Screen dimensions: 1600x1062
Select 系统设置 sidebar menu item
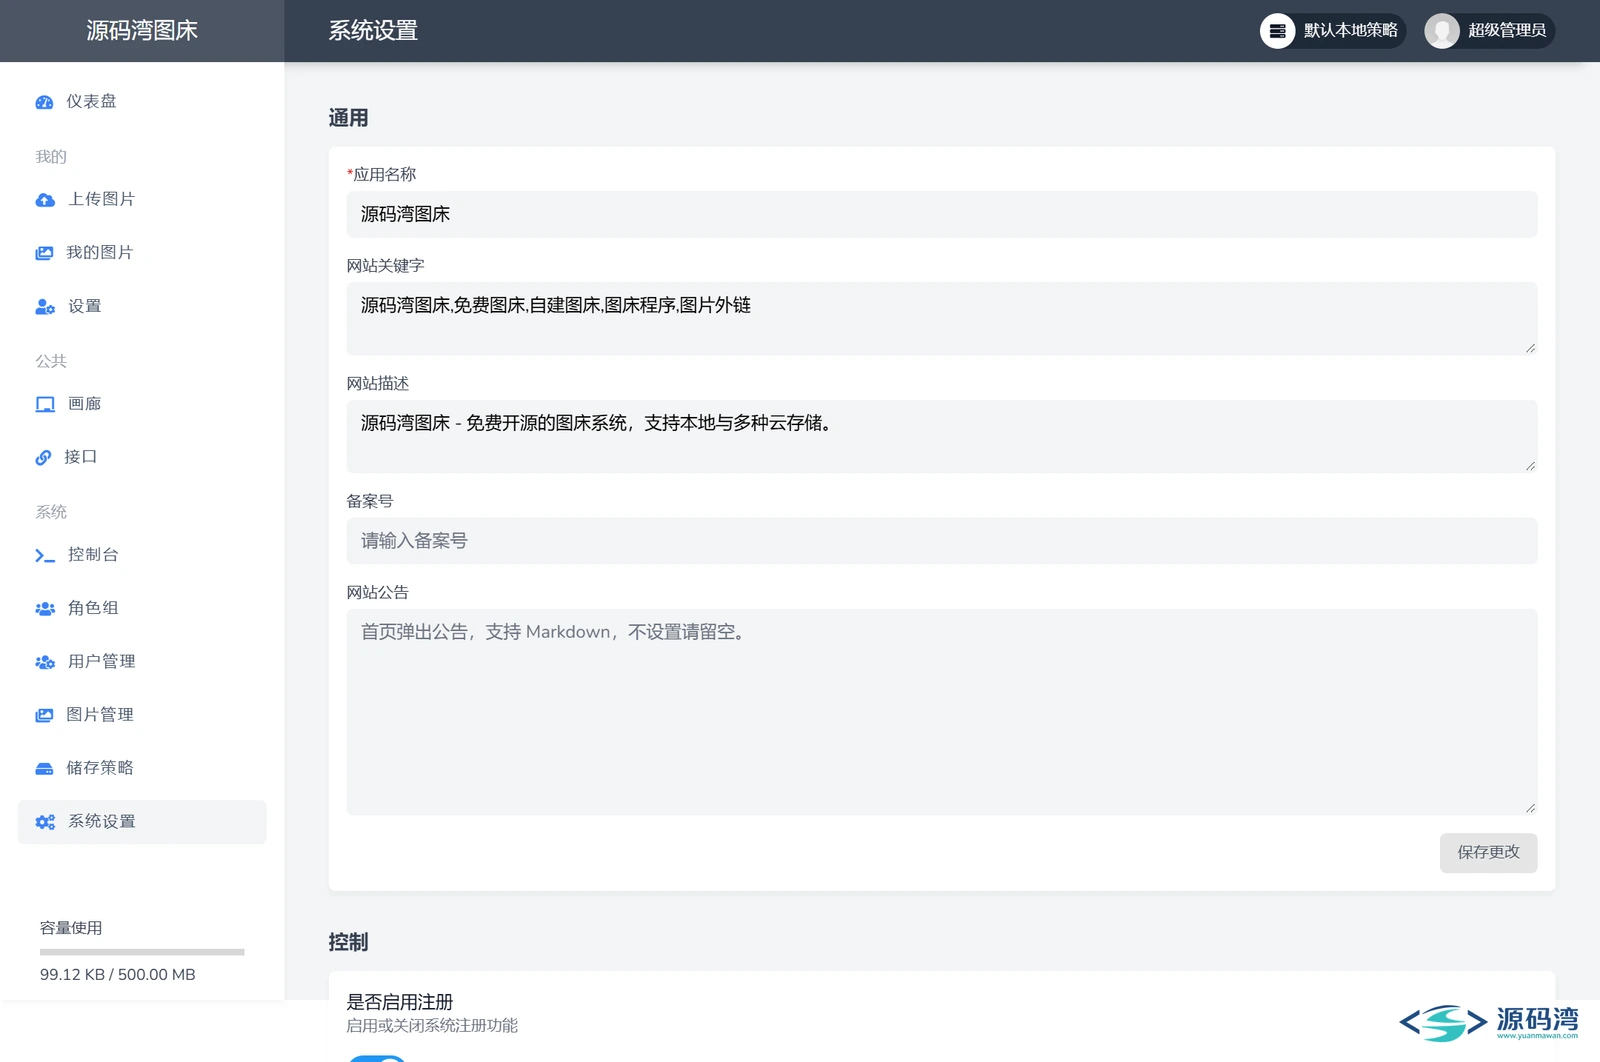pos(142,822)
